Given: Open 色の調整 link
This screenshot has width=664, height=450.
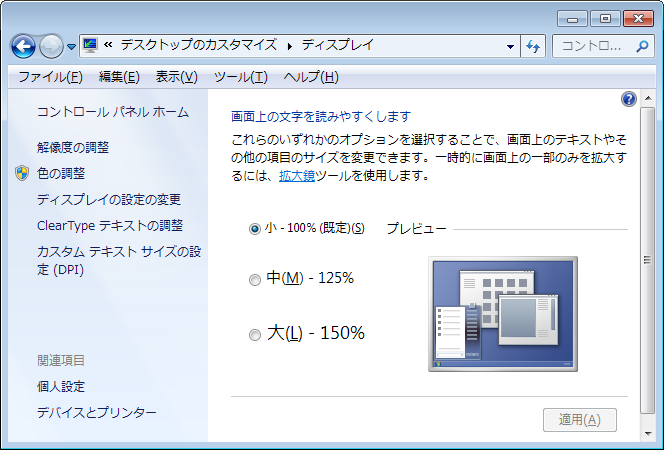Looking at the screenshot, I should [x=61, y=173].
